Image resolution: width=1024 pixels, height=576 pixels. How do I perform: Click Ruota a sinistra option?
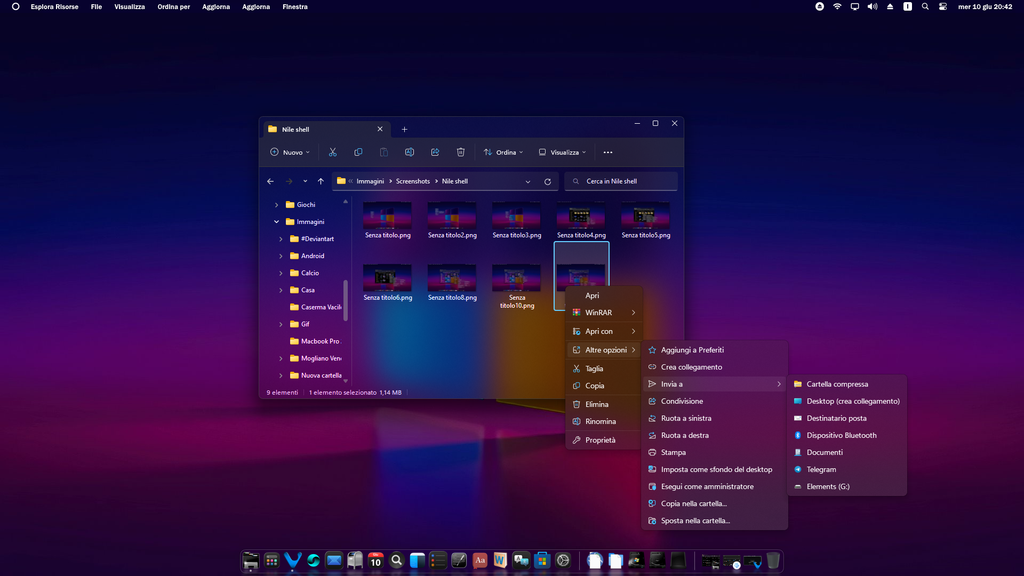[714, 418]
